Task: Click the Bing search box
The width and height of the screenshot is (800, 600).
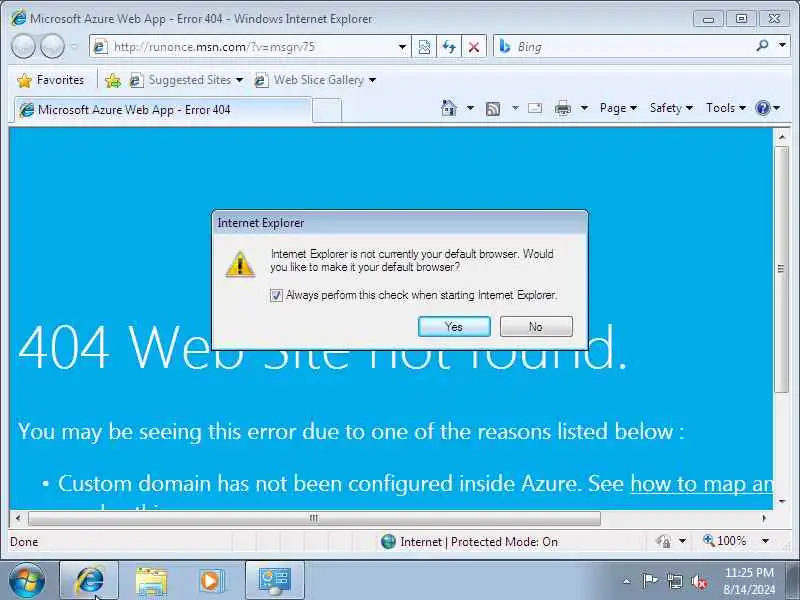Action: 624,47
